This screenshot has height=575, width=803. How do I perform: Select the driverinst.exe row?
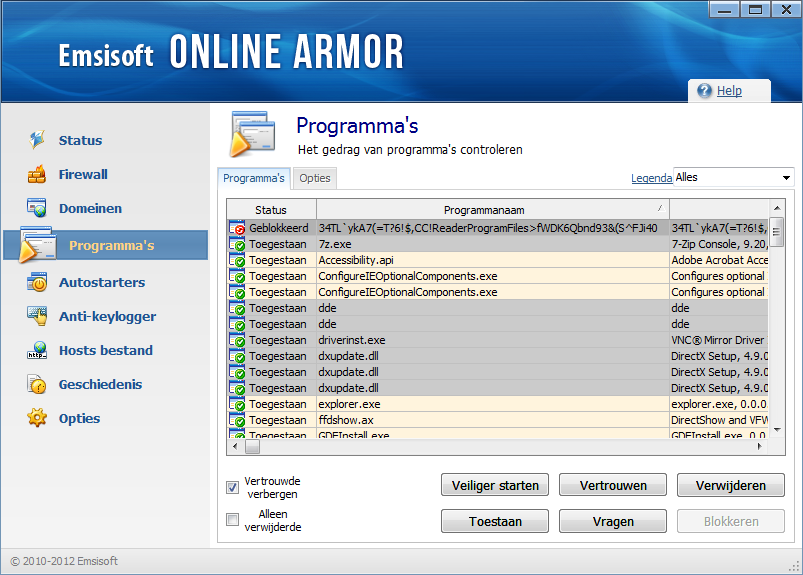(498, 340)
